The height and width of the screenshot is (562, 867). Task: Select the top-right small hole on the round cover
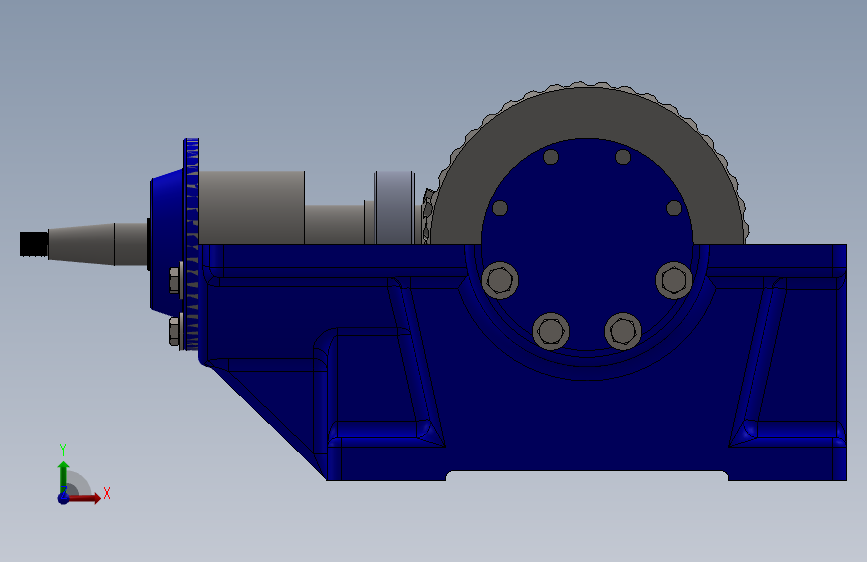click(623, 157)
